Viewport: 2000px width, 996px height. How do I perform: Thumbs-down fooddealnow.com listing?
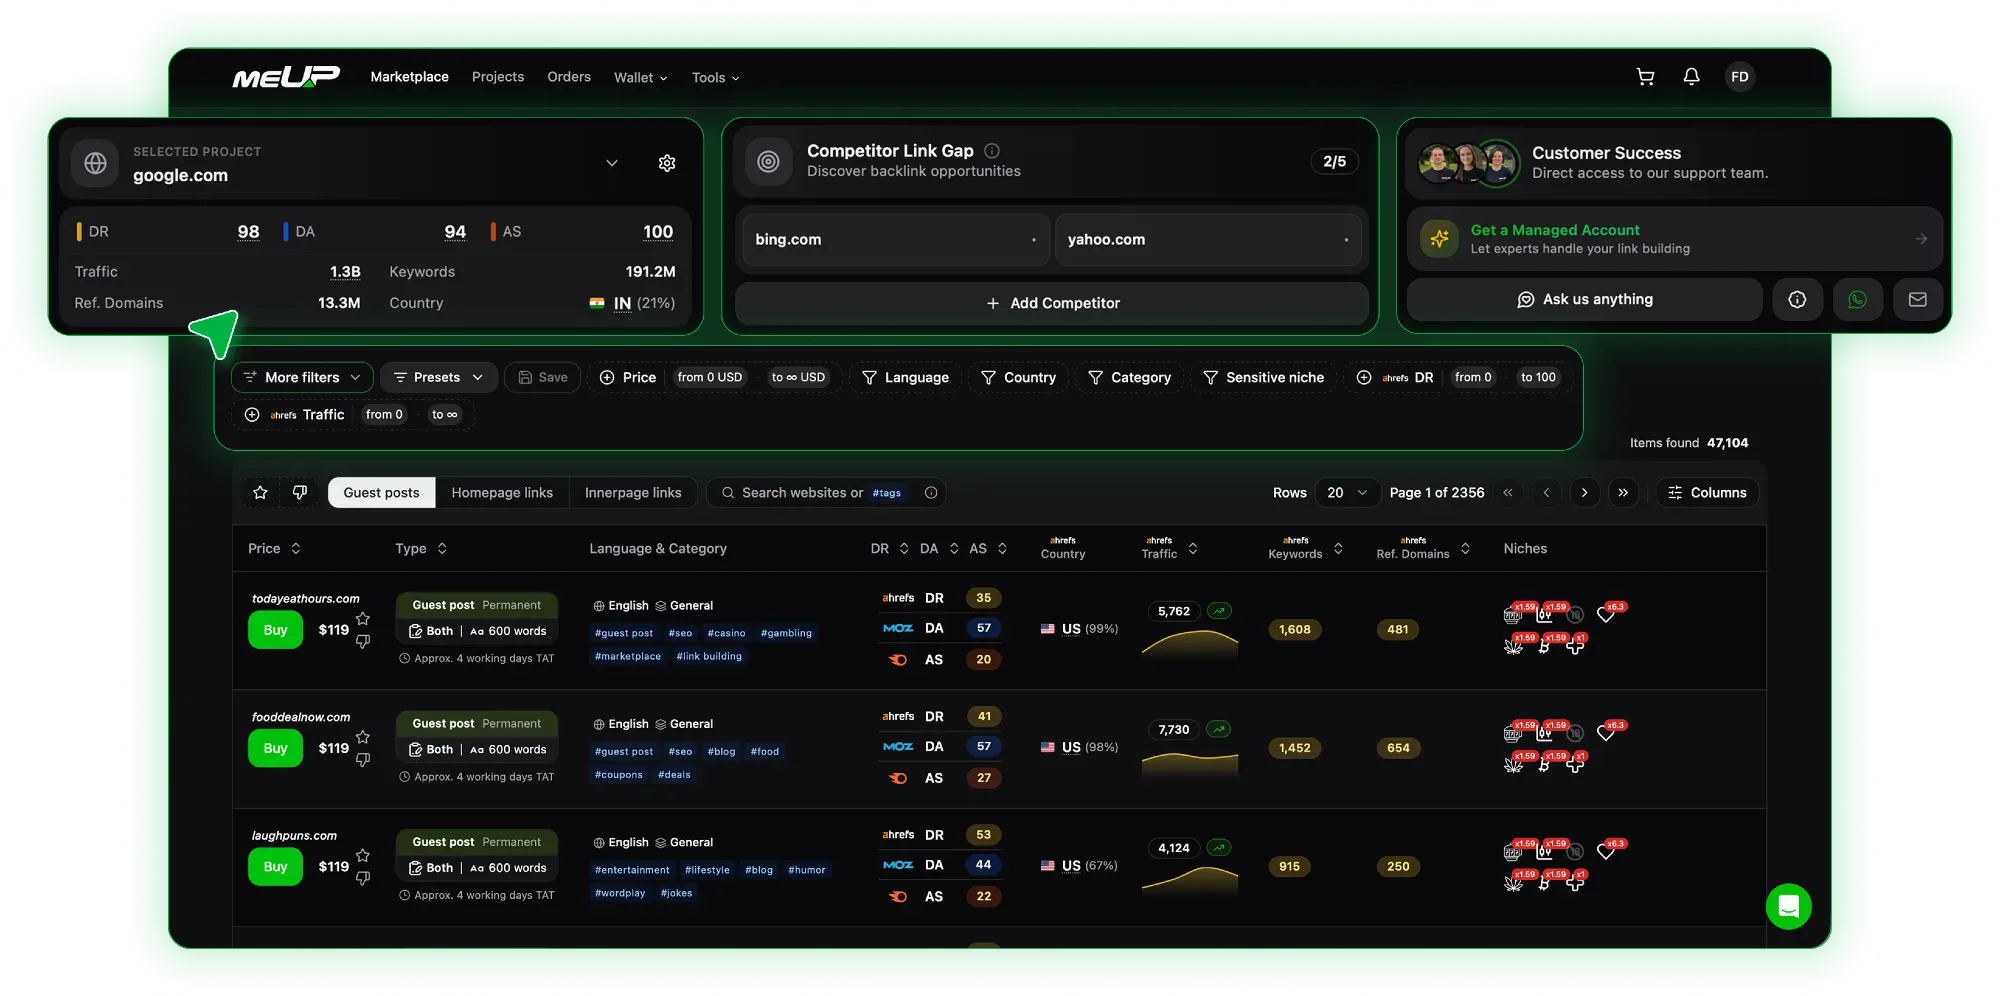pyautogui.click(x=363, y=759)
